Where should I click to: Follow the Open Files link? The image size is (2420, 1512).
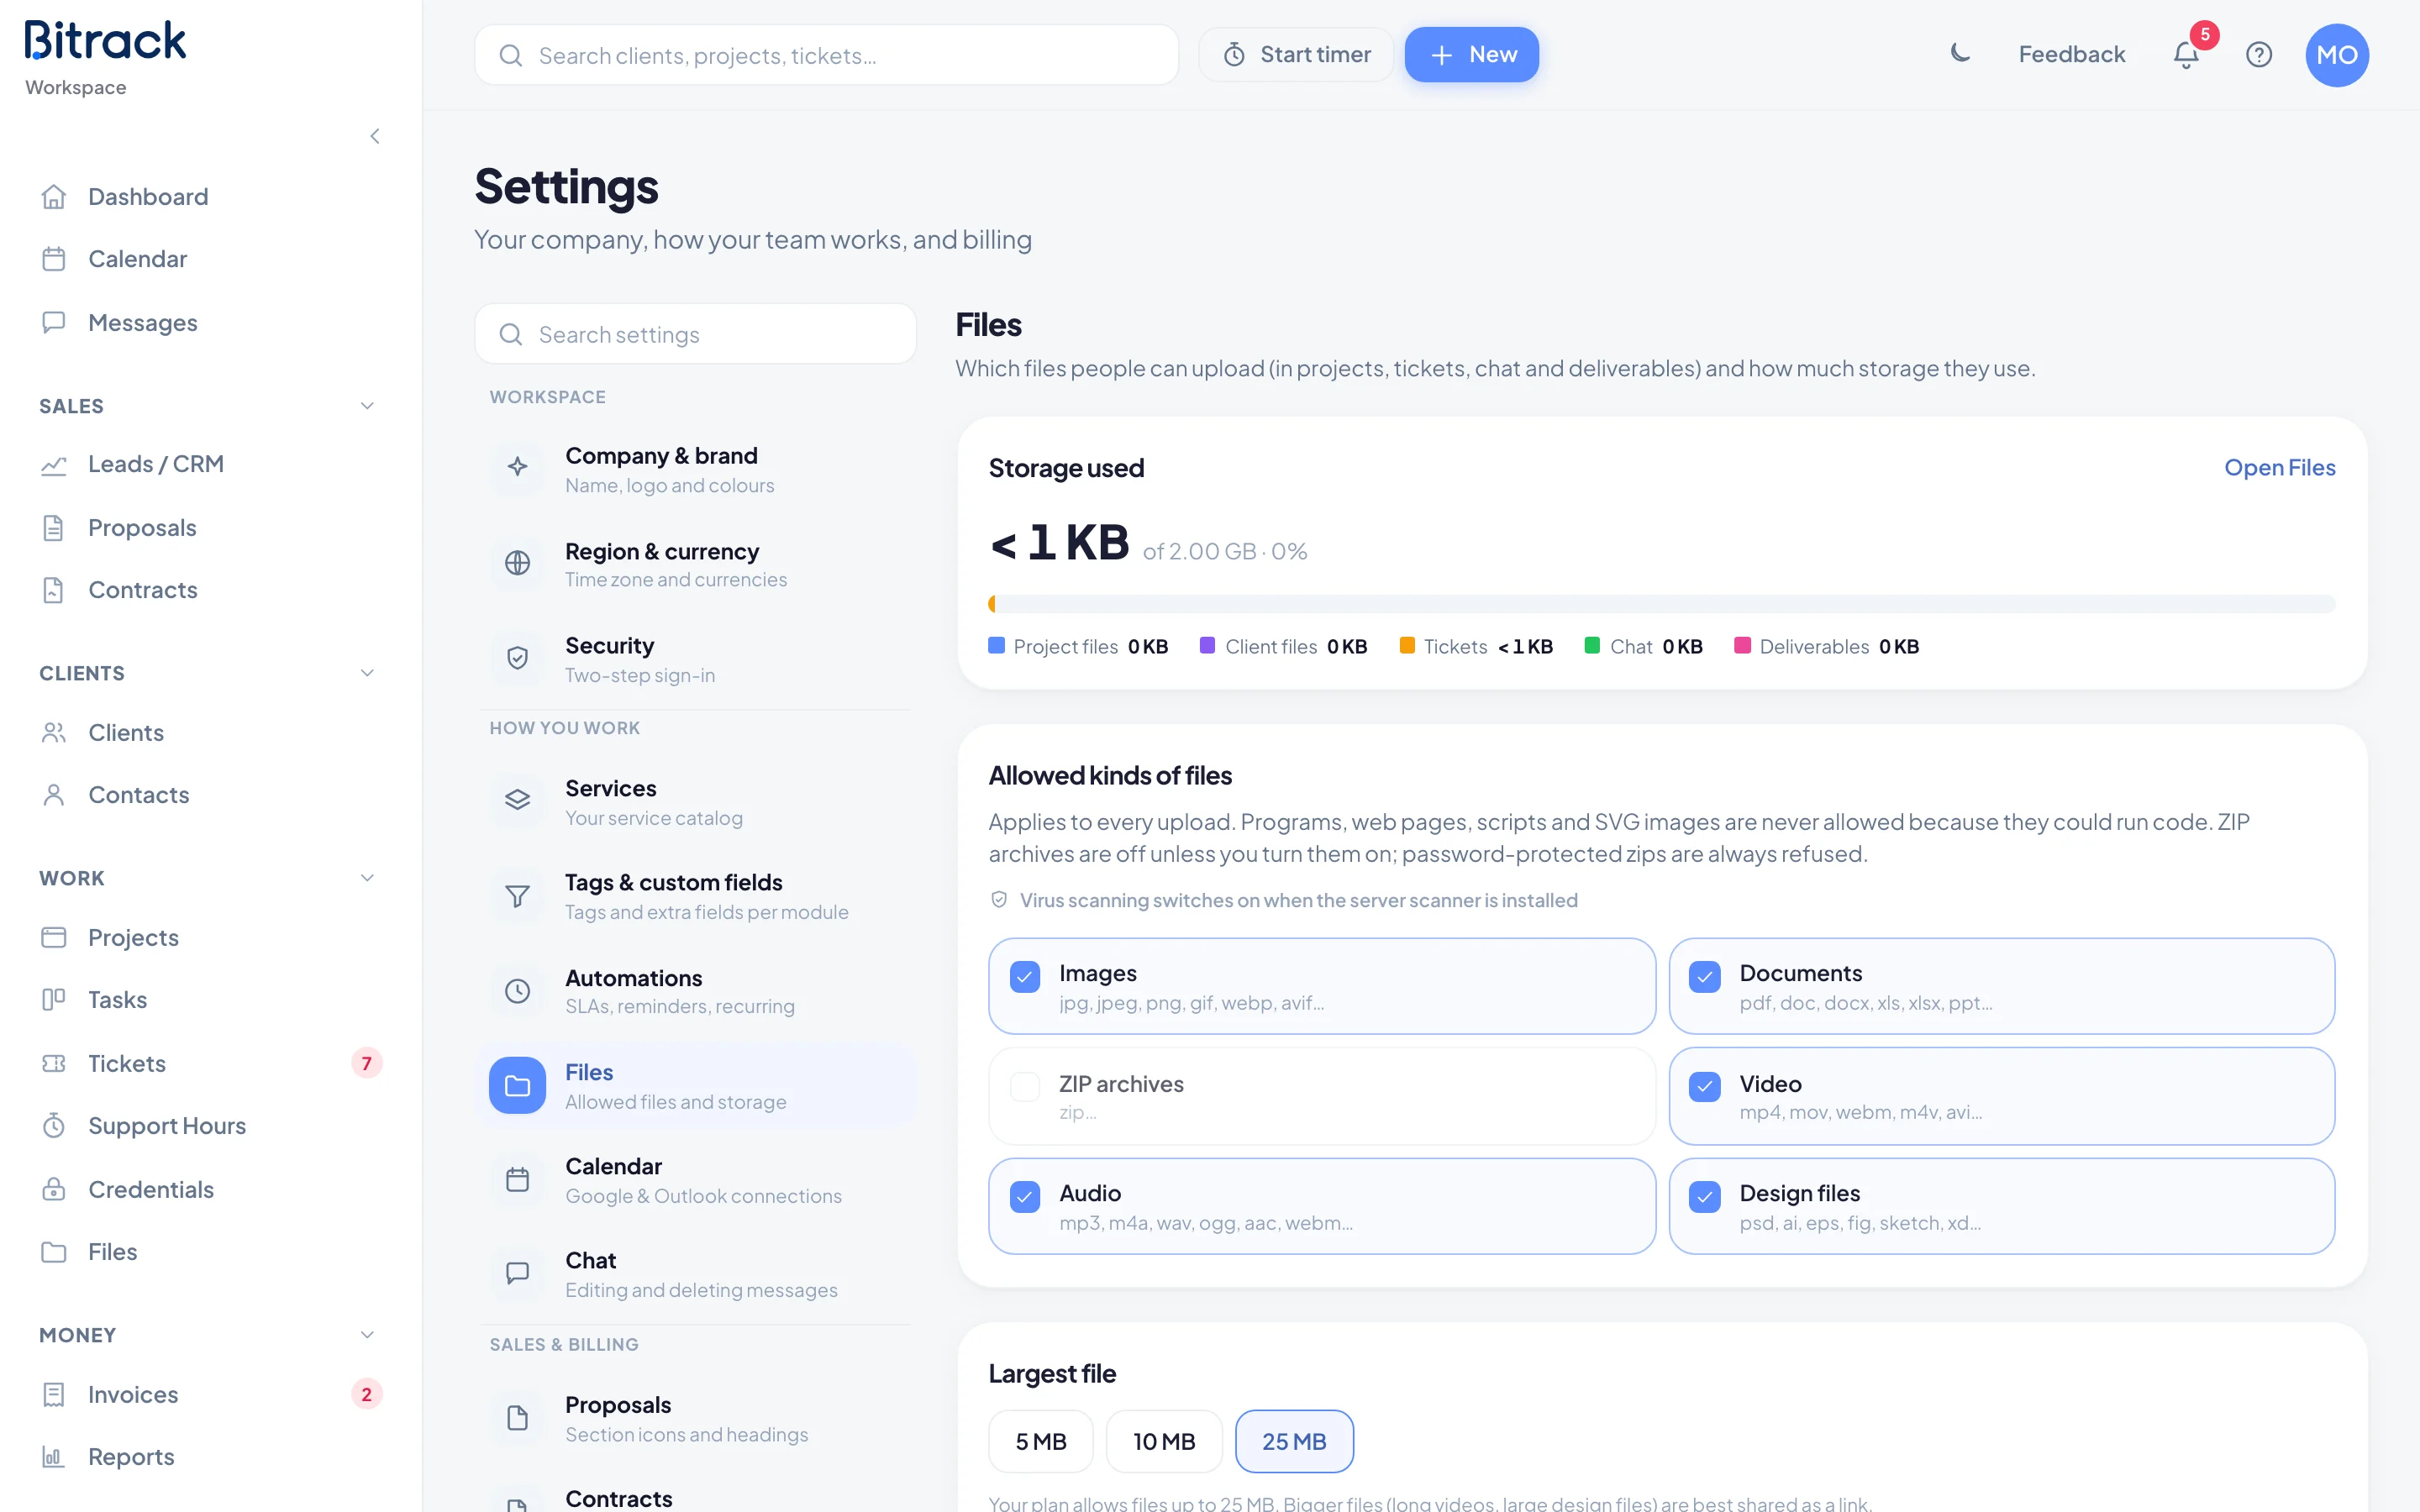(x=2279, y=468)
